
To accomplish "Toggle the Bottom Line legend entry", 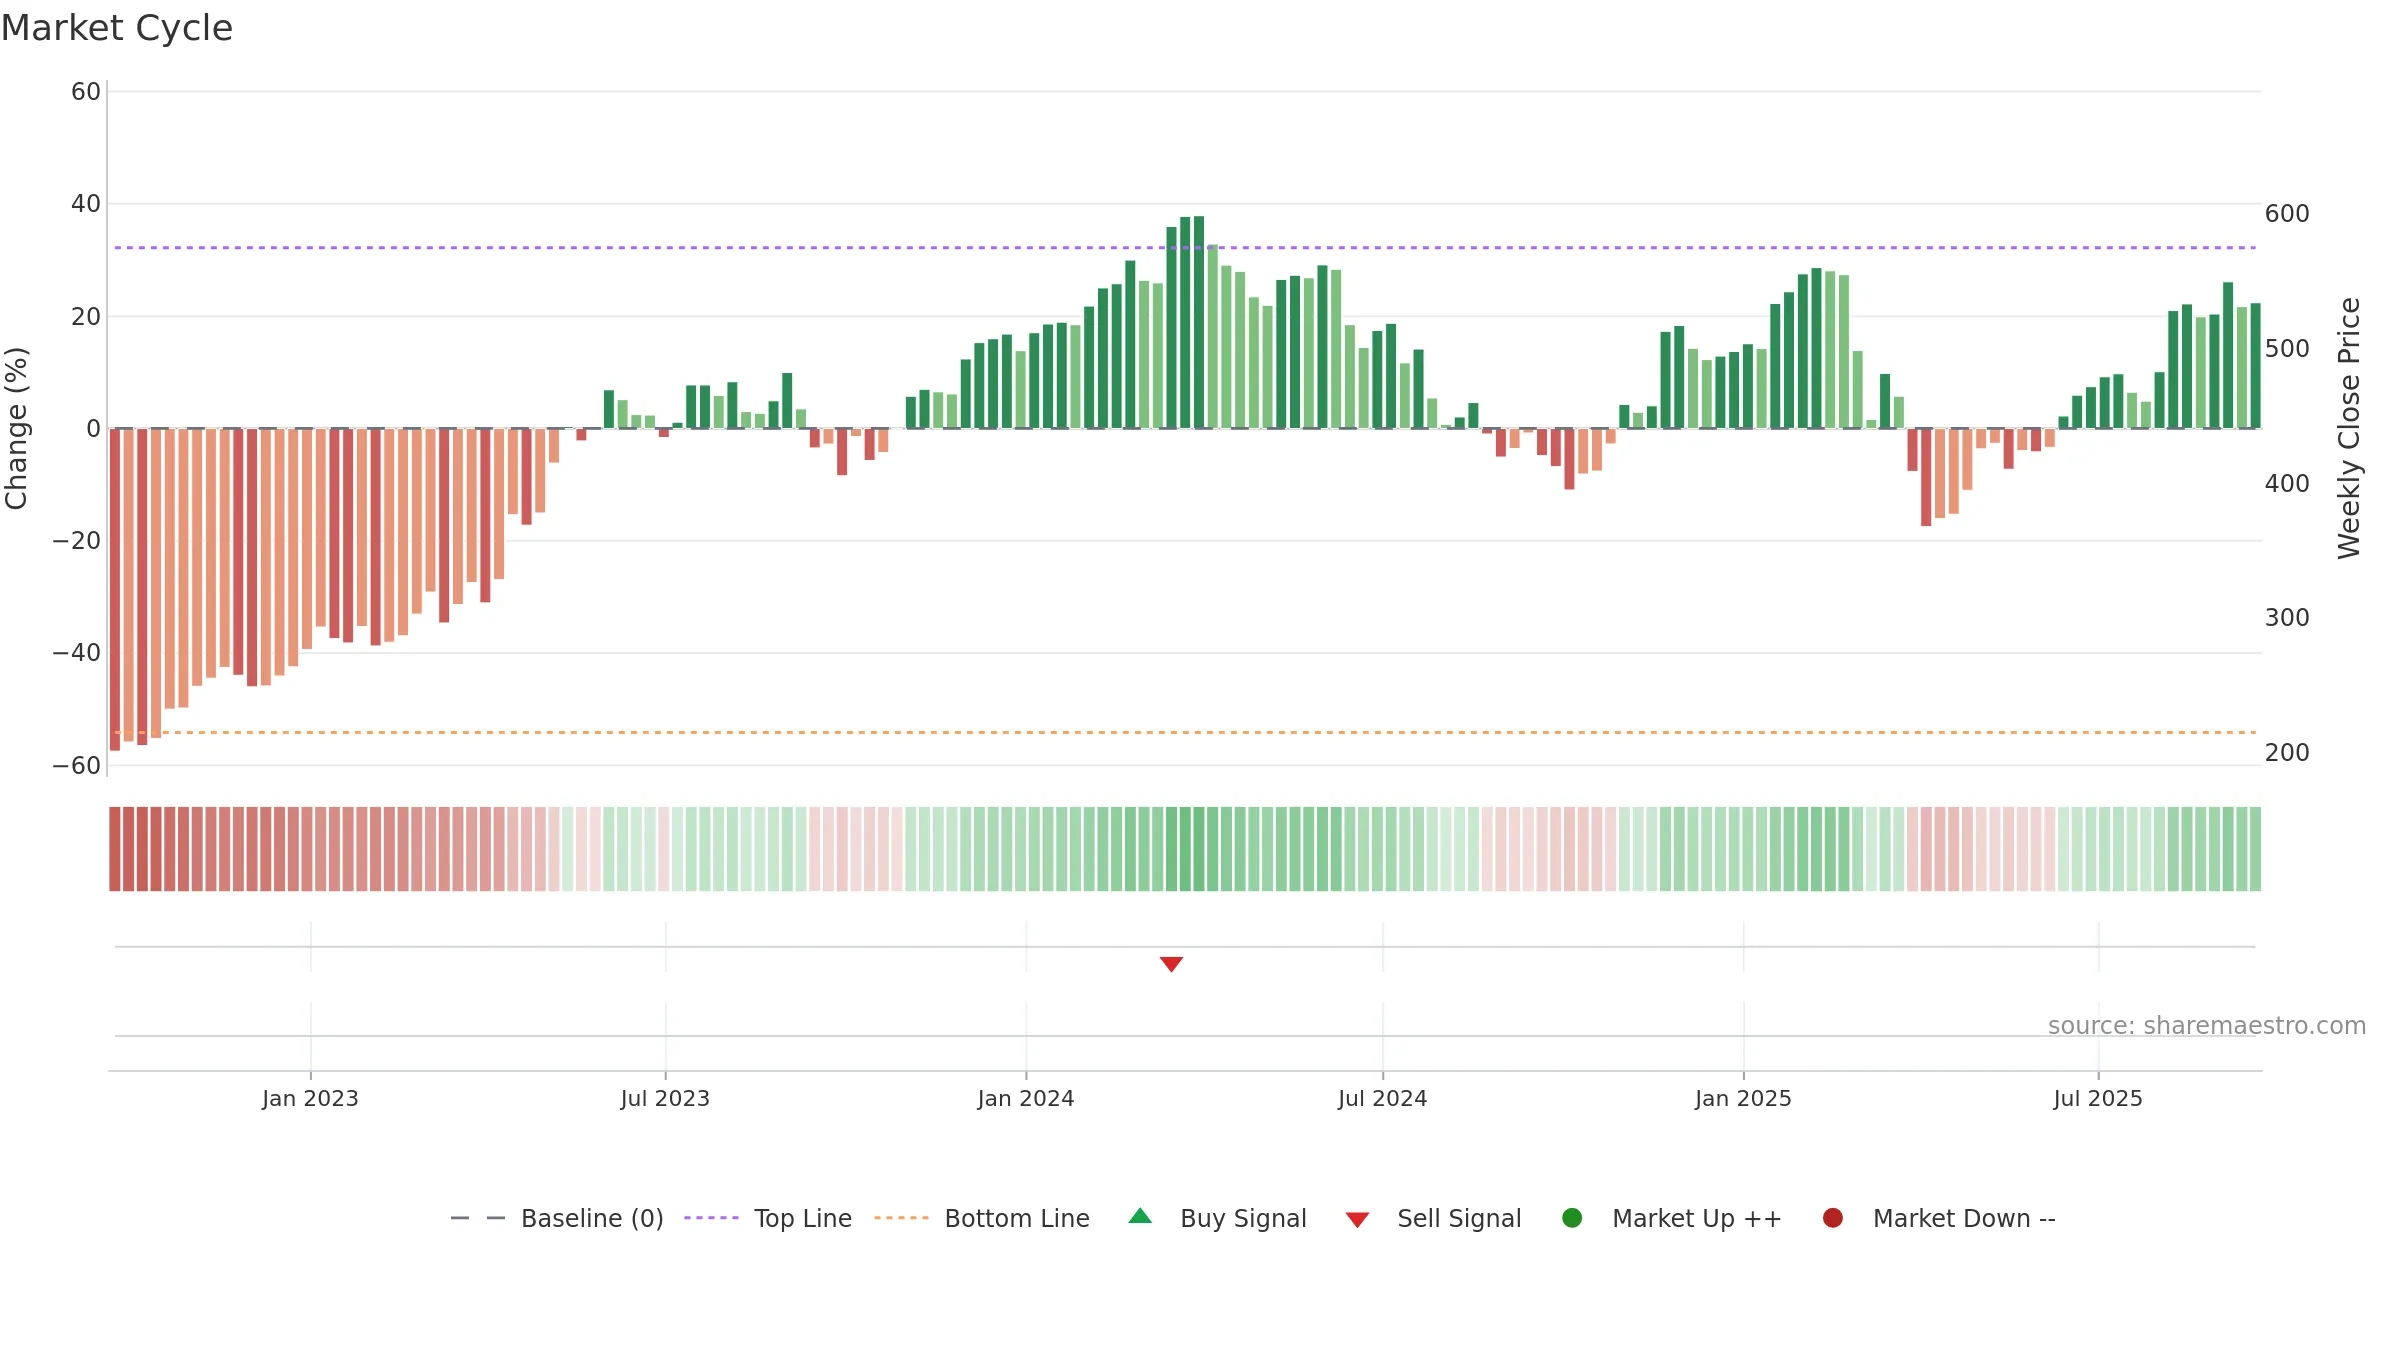I will click(x=982, y=1218).
